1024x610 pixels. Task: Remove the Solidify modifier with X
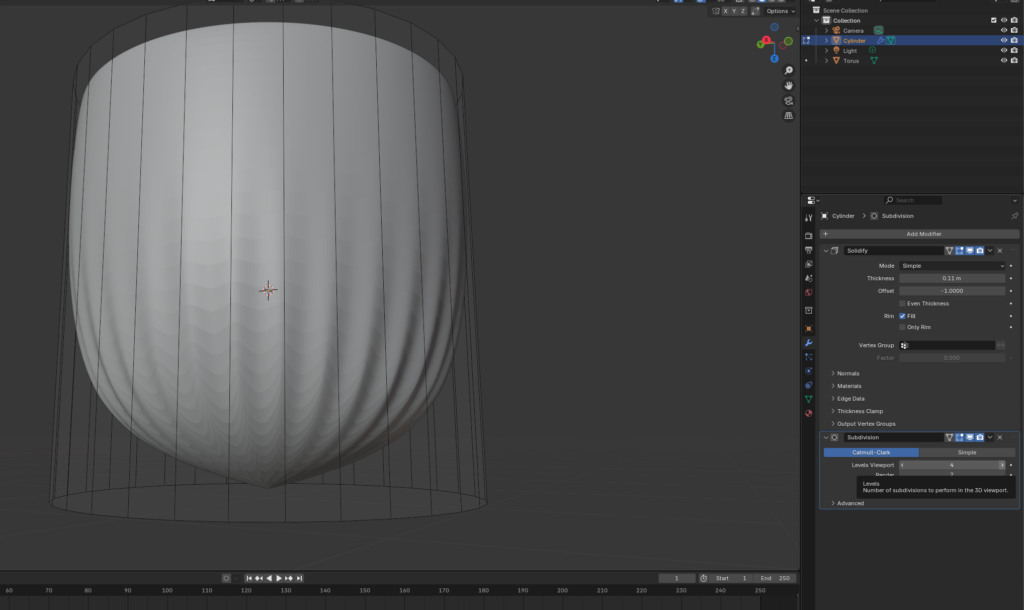pos(1000,250)
